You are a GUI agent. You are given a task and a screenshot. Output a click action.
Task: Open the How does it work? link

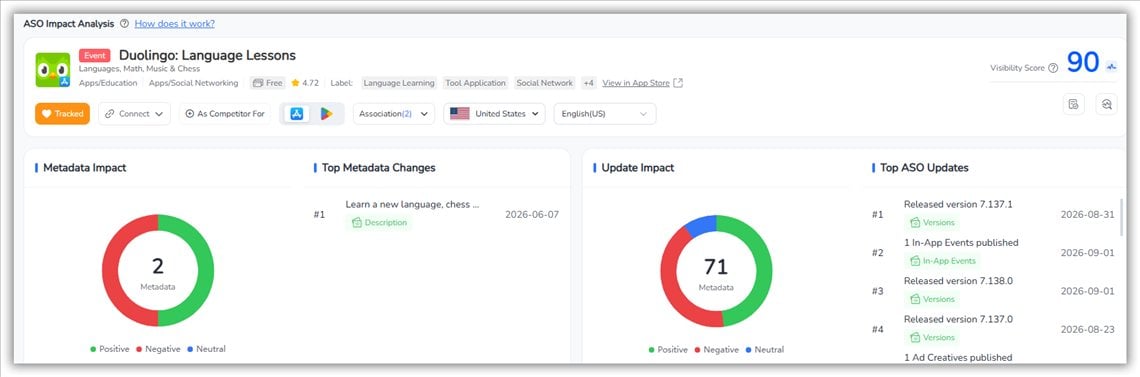click(x=174, y=23)
